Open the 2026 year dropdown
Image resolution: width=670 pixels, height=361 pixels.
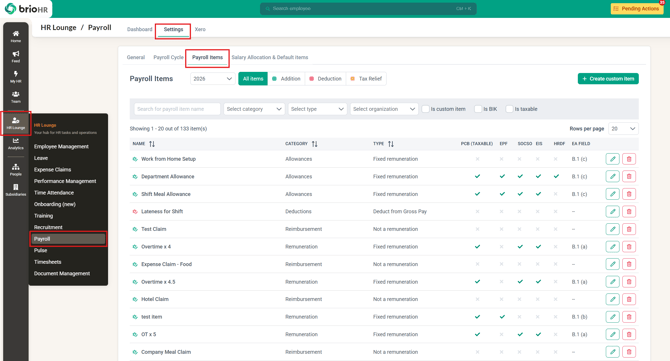(x=212, y=79)
